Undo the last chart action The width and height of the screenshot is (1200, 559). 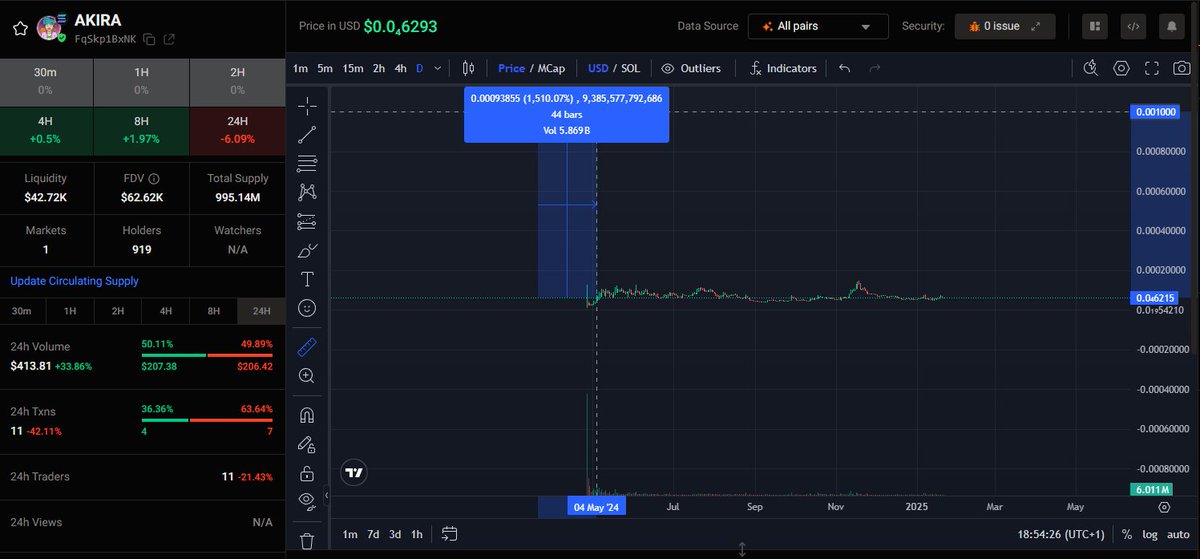[844, 68]
